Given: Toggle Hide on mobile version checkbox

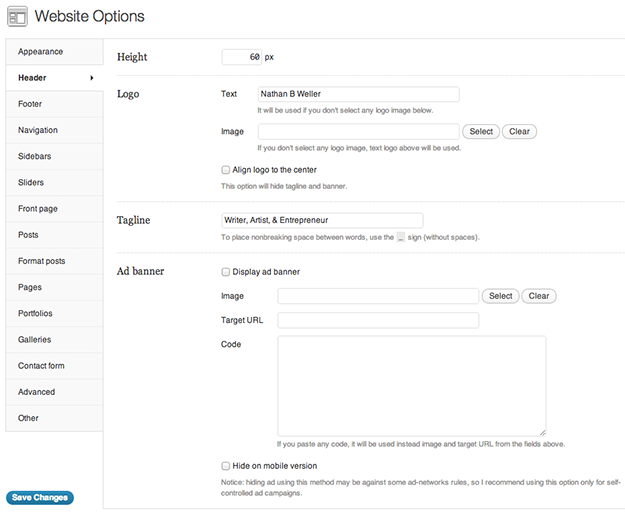Looking at the screenshot, I should pyautogui.click(x=225, y=466).
